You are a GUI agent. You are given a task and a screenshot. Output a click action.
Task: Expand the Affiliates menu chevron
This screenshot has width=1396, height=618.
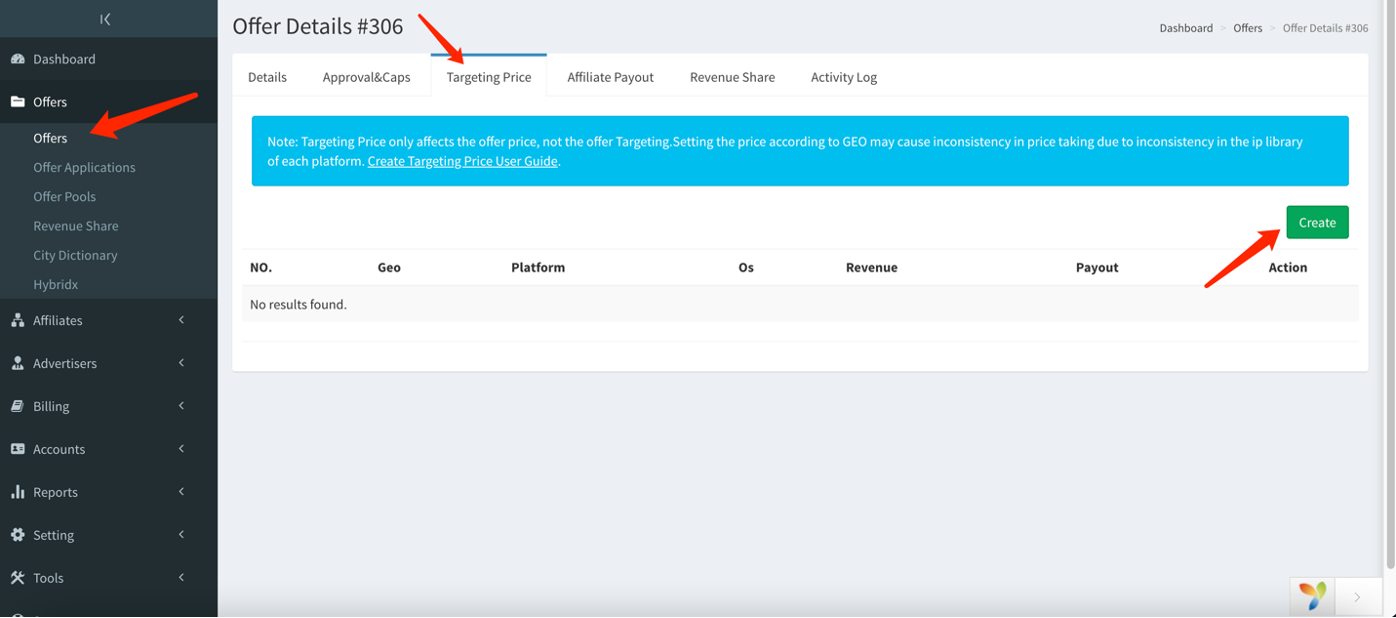click(181, 320)
